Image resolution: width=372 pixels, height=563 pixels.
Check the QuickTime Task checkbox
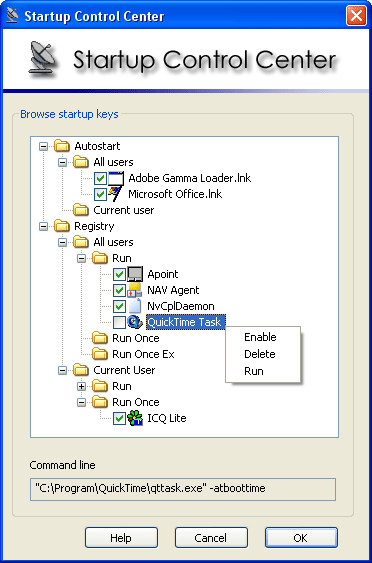pos(119,322)
